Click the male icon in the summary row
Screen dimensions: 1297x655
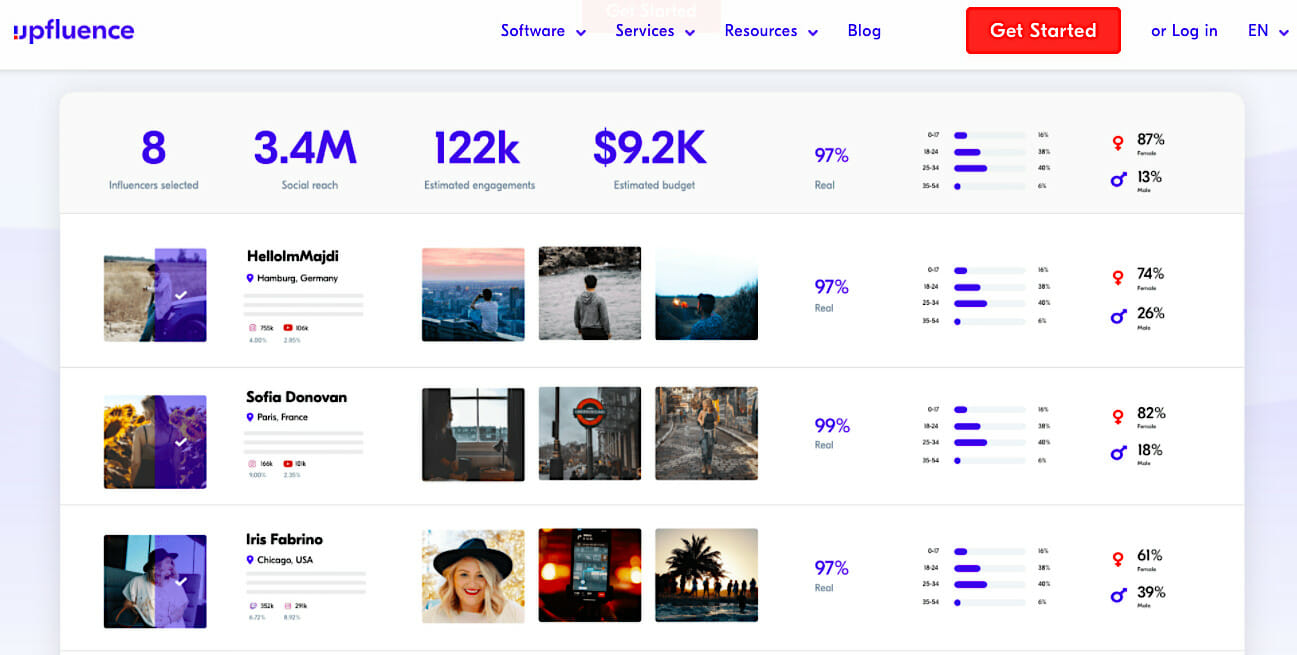pyautogui.click(x=1118, y=180)
